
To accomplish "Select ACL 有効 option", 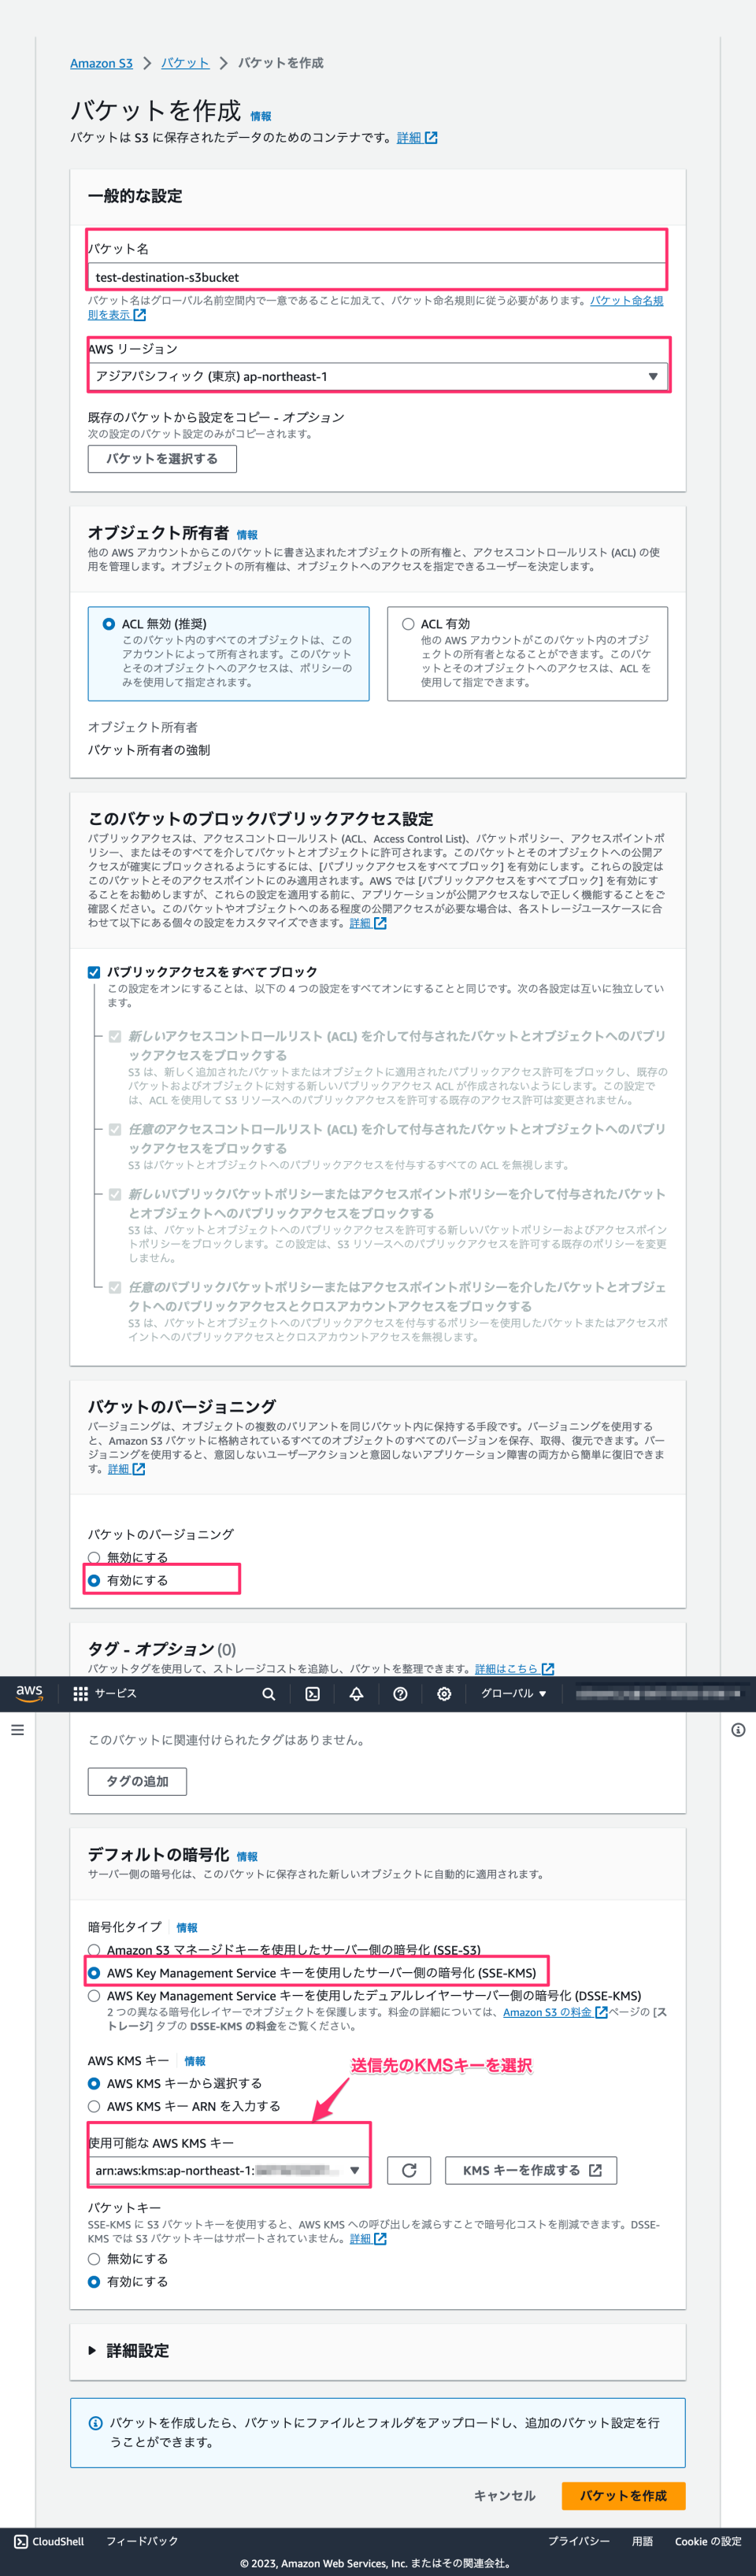I will point(408,624).
